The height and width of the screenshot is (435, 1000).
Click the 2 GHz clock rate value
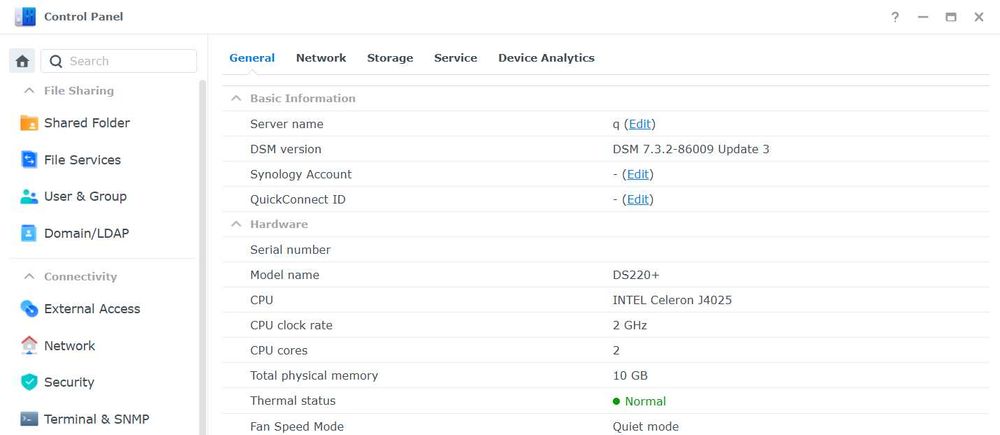[629, 325]
